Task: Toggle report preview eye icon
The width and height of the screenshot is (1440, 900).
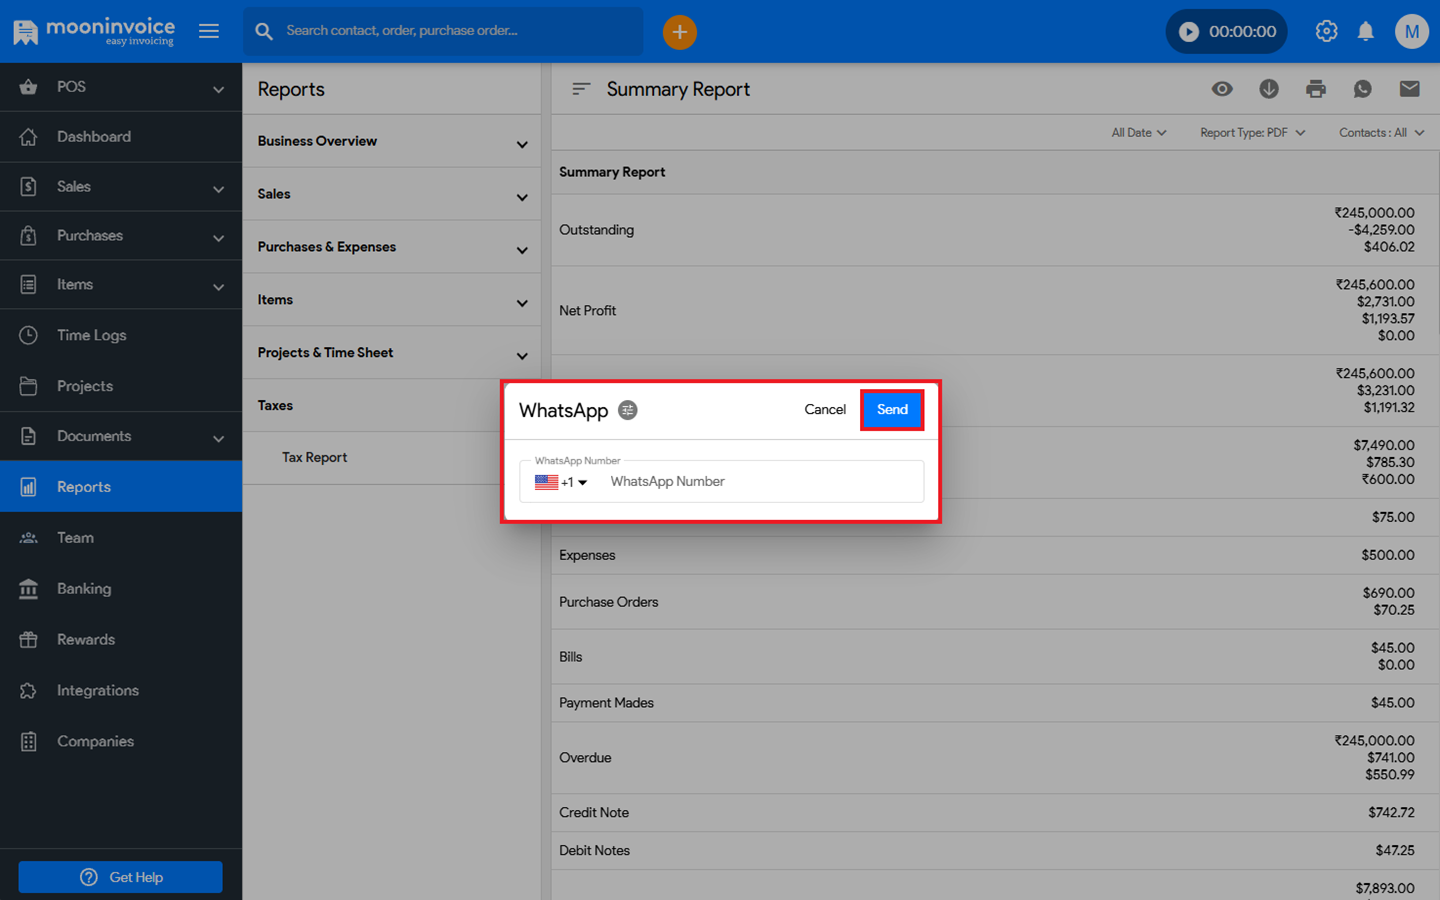Action: [1221, 89]
